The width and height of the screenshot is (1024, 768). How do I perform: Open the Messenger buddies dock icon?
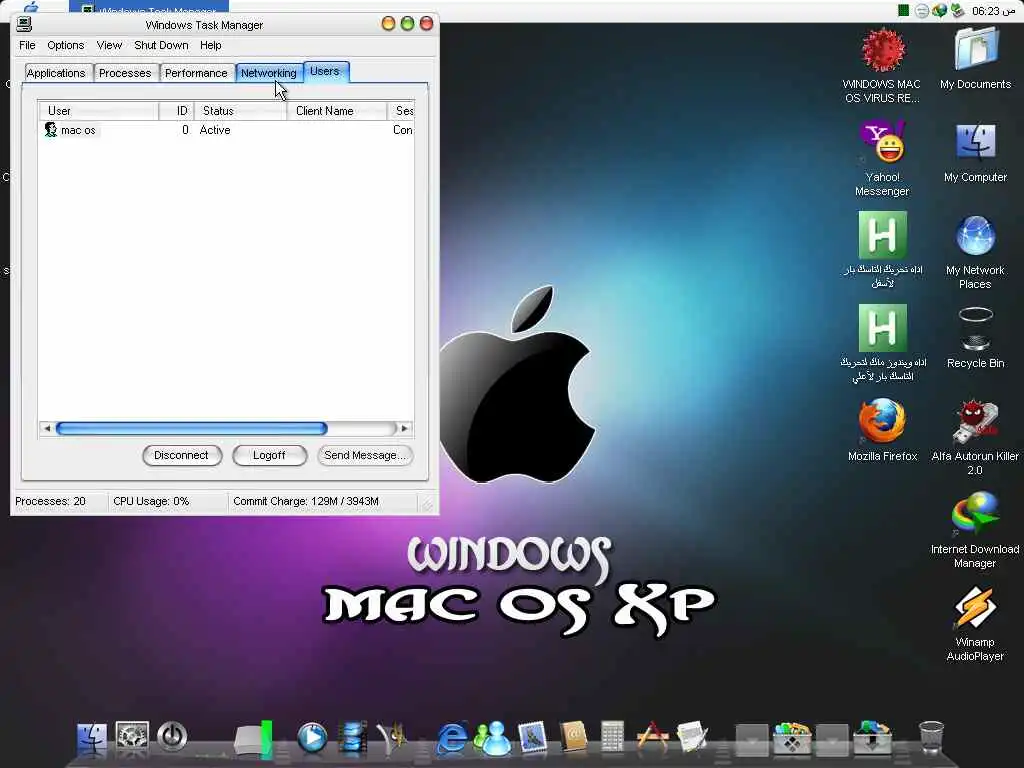click(492, 738)
